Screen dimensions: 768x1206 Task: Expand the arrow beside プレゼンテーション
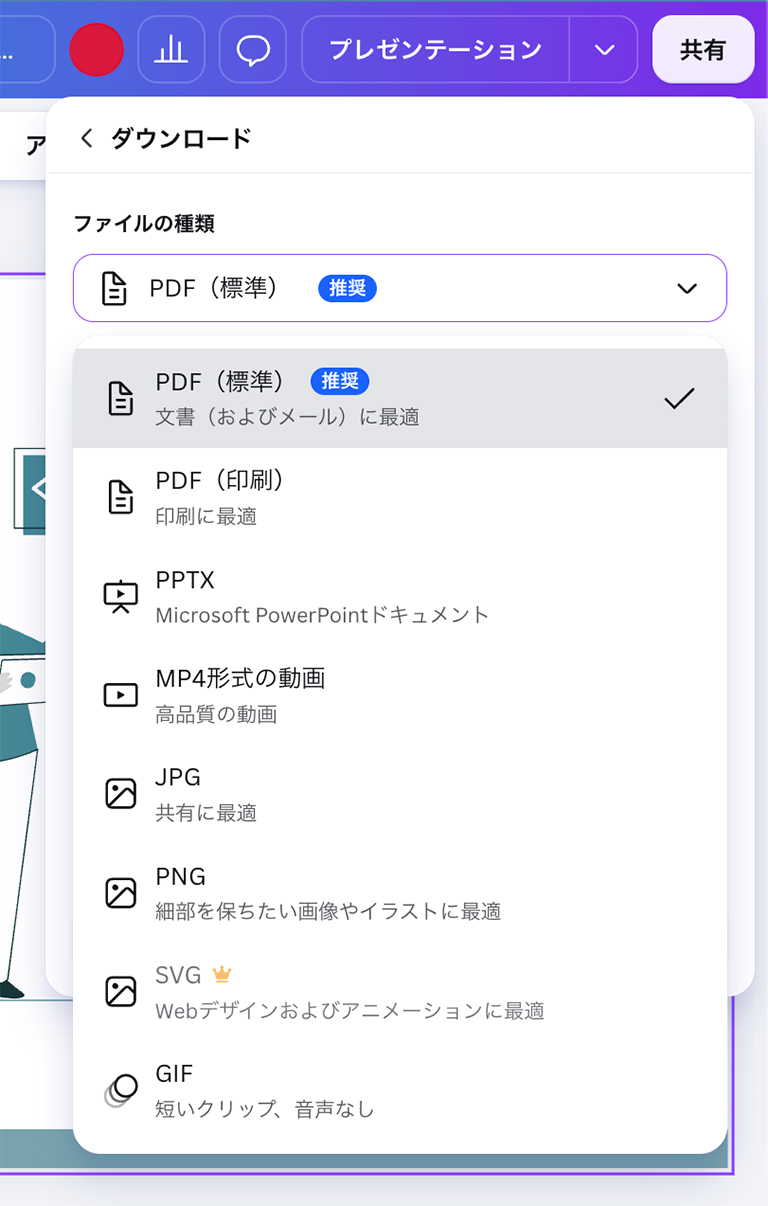(603, 49)
